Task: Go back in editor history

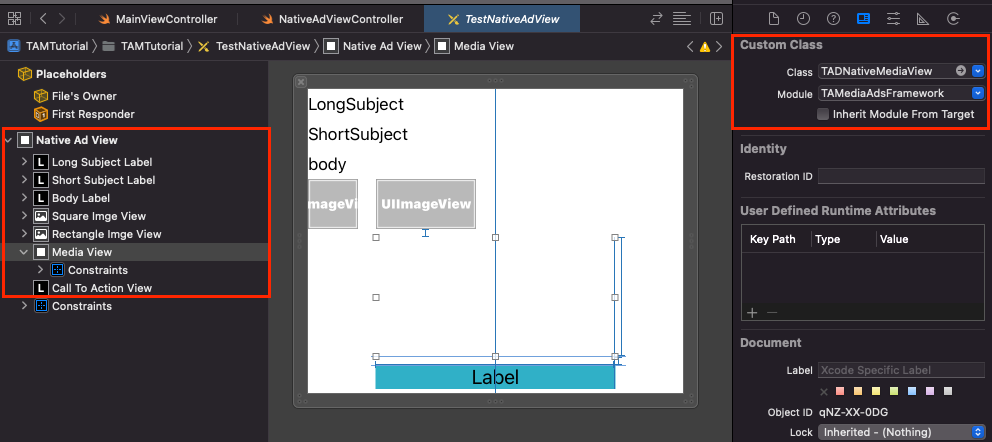Action: point(43,18)
